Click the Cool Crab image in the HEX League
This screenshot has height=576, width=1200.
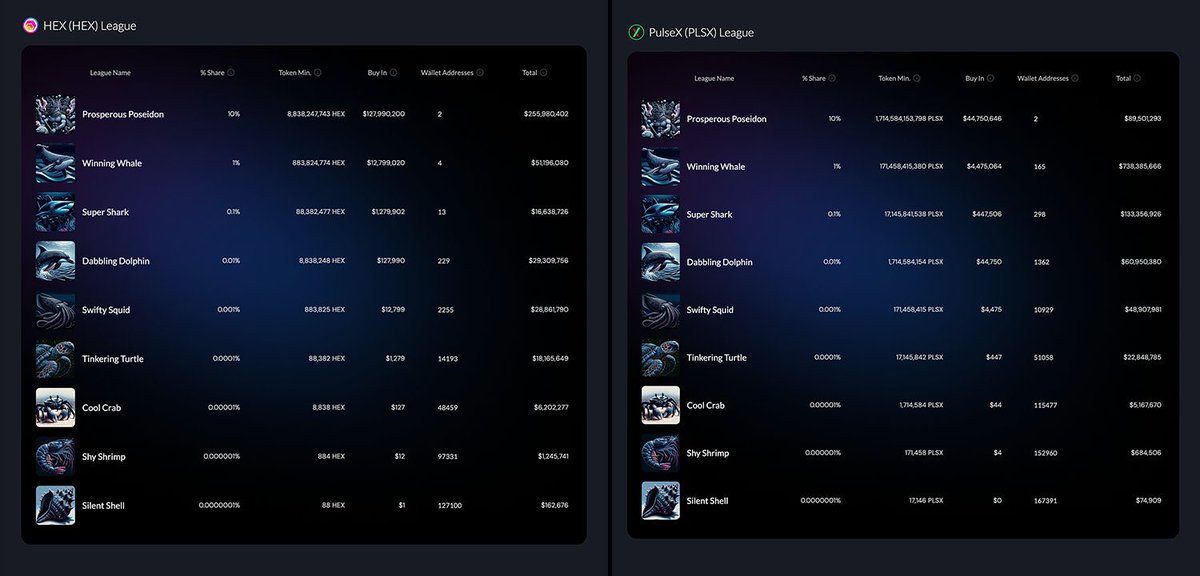click(x=55, y=408)
